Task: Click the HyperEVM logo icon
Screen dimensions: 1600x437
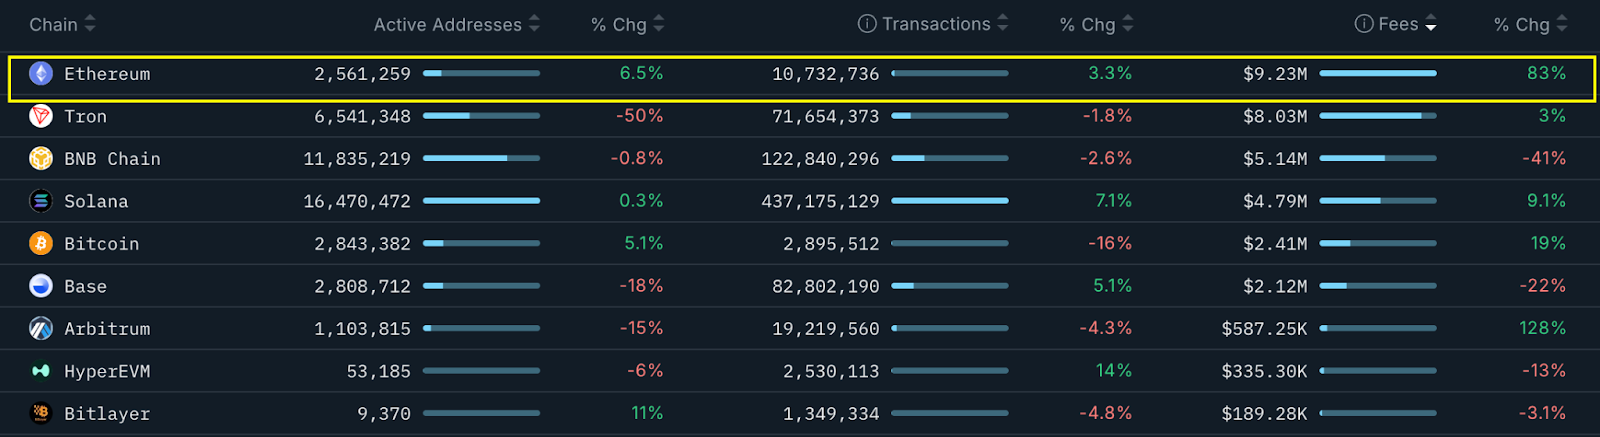Action: (x=41, y=371)
